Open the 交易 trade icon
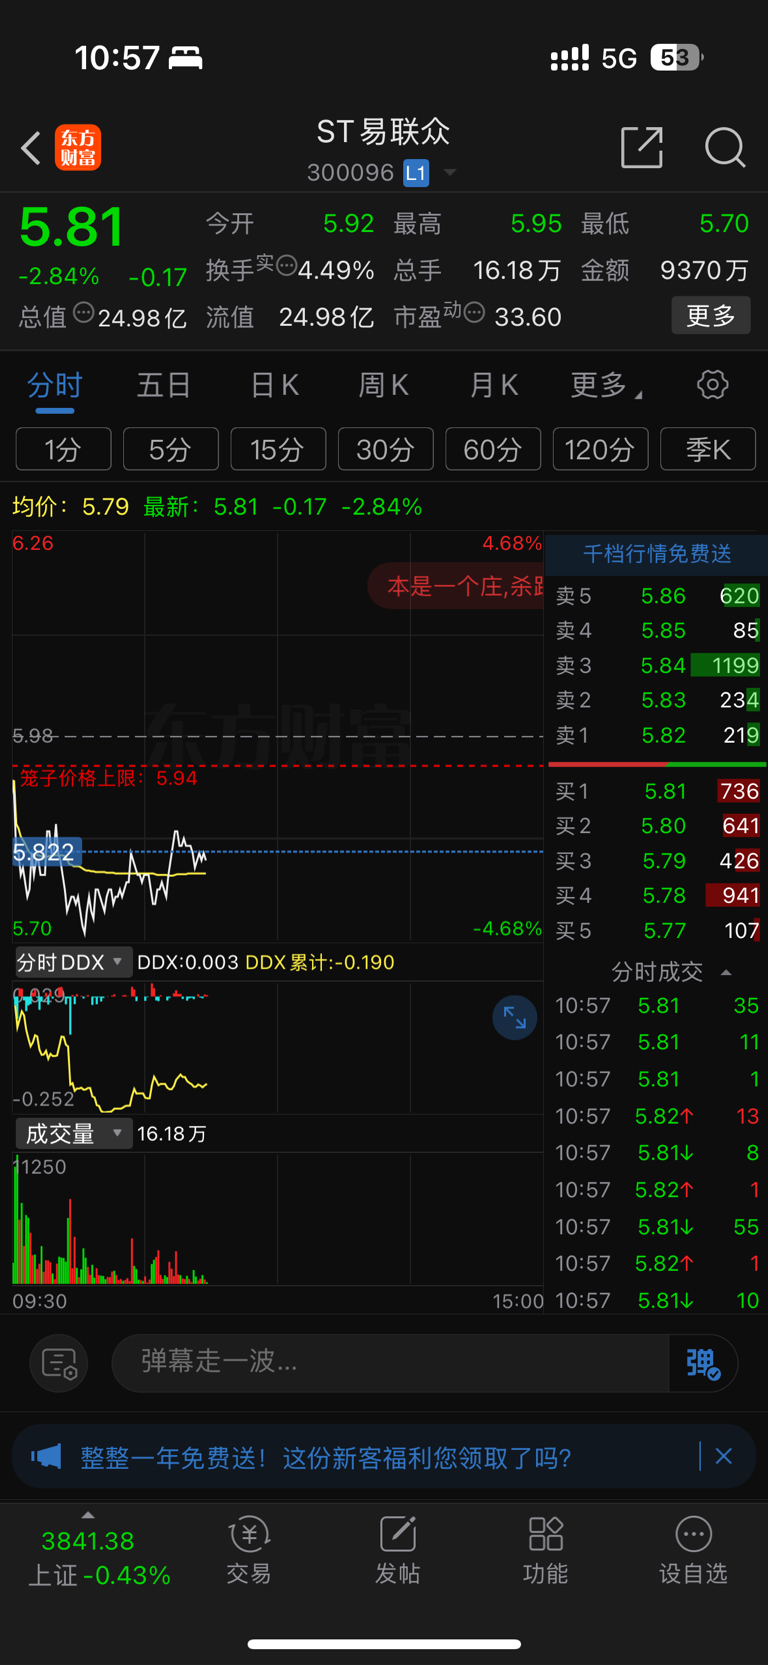Viewport: 769px width, 1665px height. [249, 1551]
